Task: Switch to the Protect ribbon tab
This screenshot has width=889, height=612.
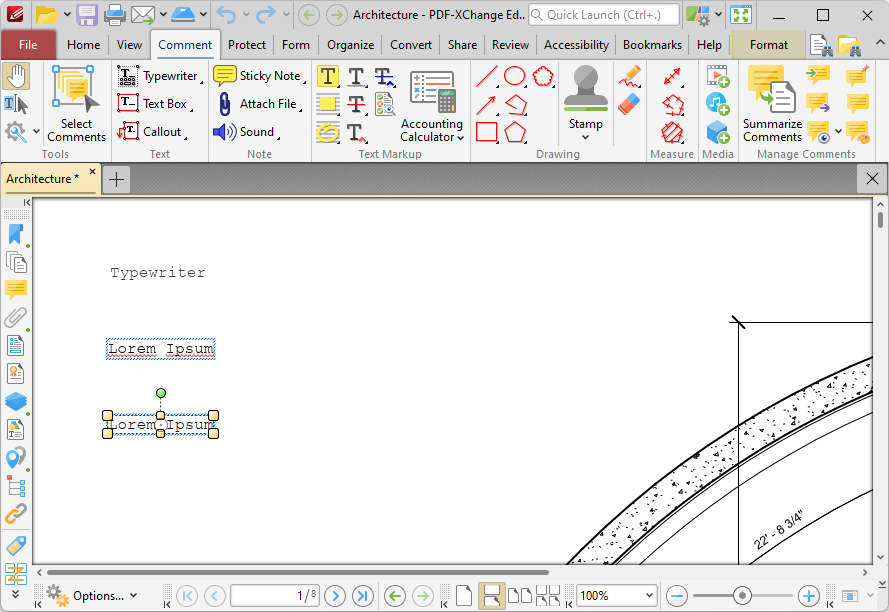Action: click(x=246, y=45)
